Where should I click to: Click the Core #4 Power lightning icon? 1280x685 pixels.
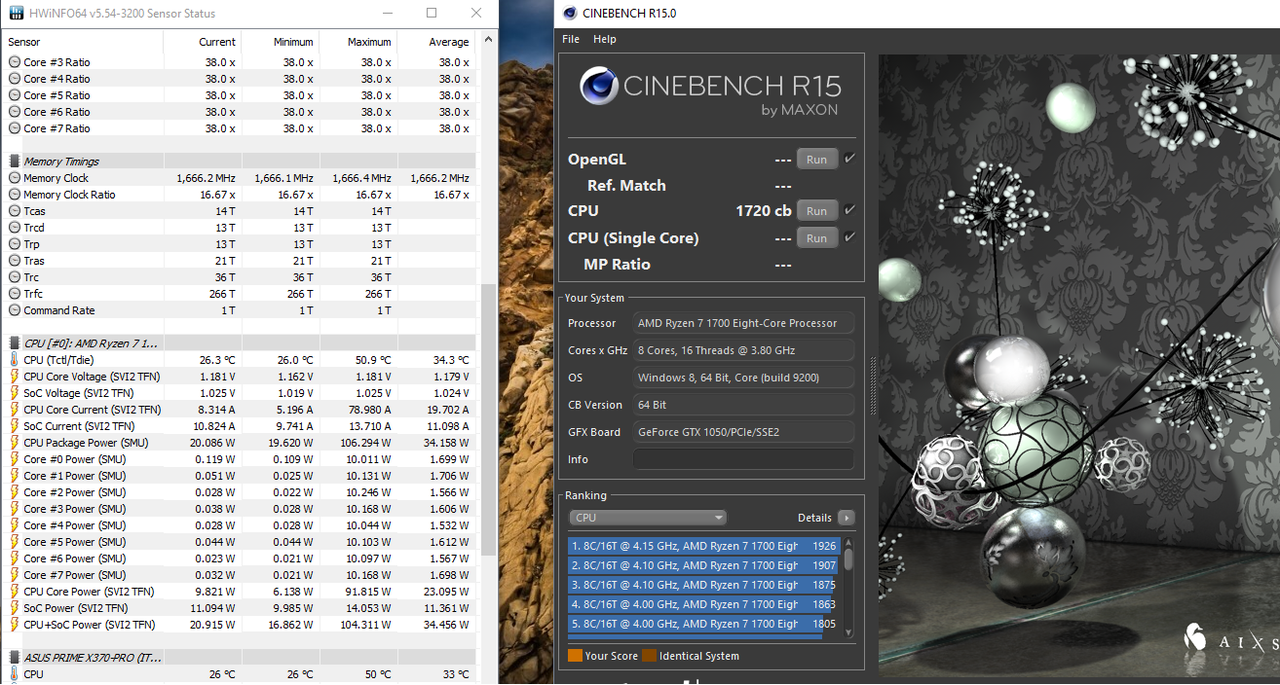(14, 525)
